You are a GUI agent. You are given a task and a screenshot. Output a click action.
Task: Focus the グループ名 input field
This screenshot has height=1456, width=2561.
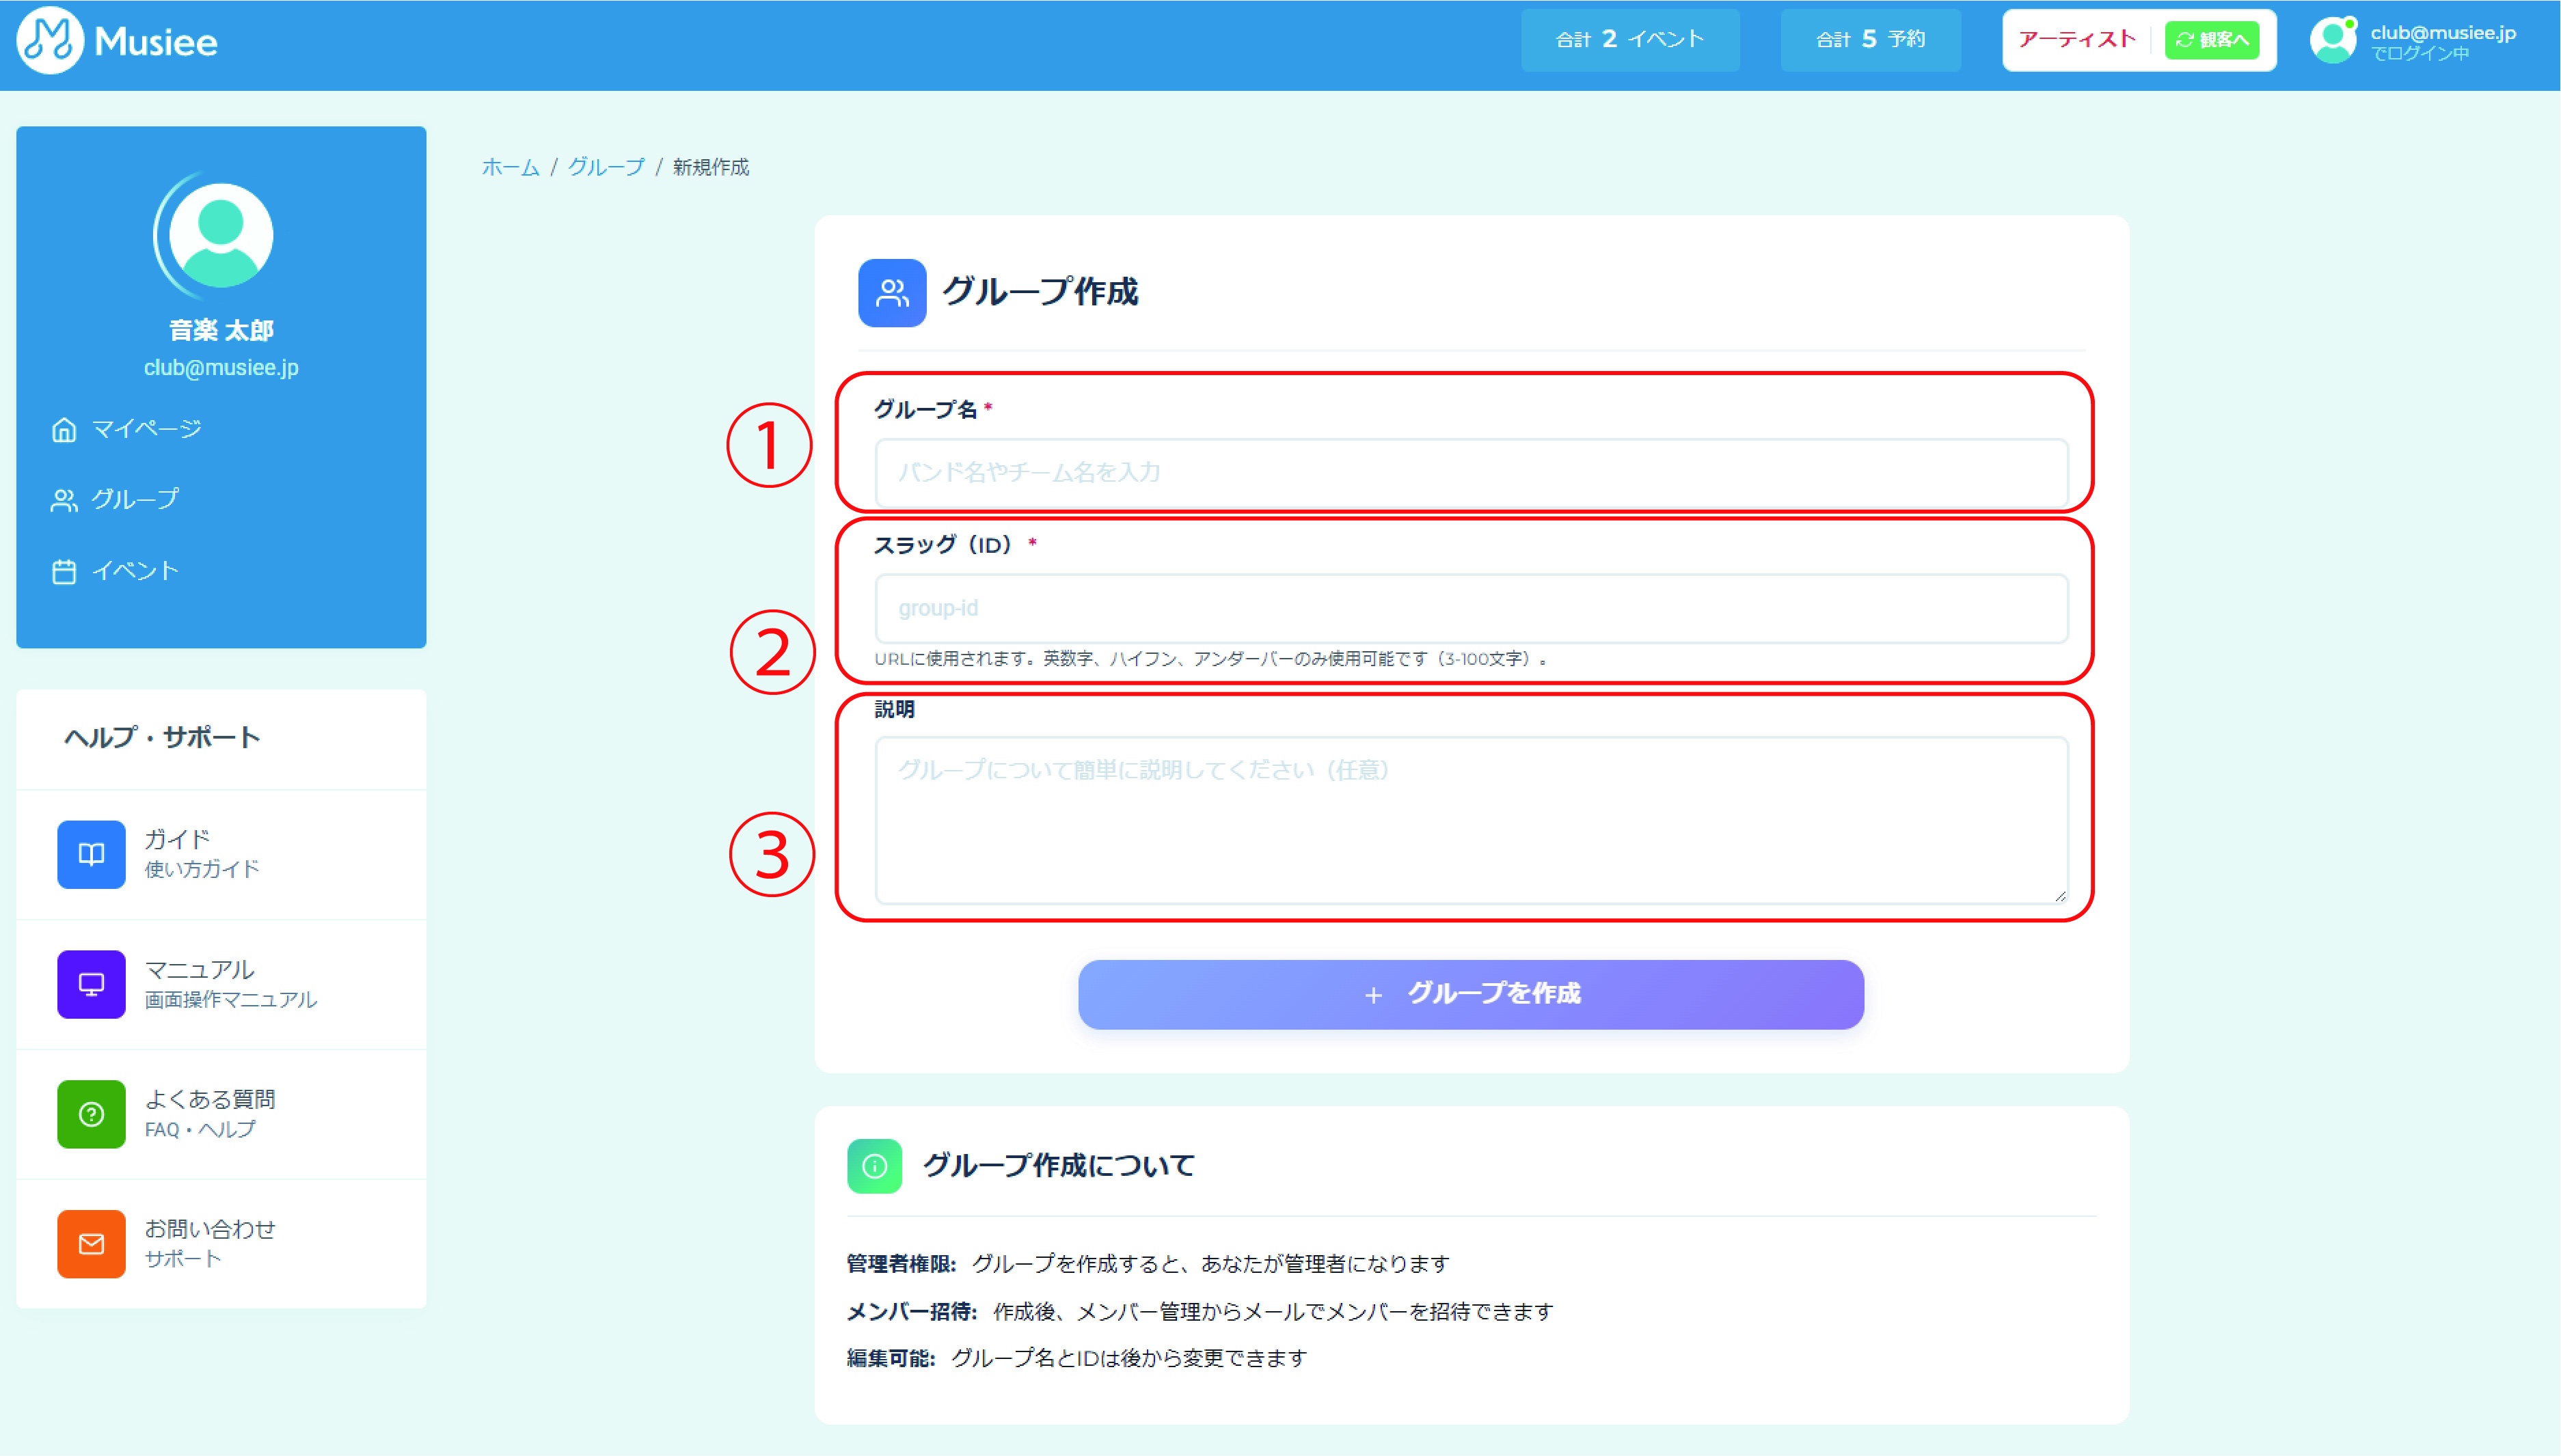click(x=1471, y=472)
